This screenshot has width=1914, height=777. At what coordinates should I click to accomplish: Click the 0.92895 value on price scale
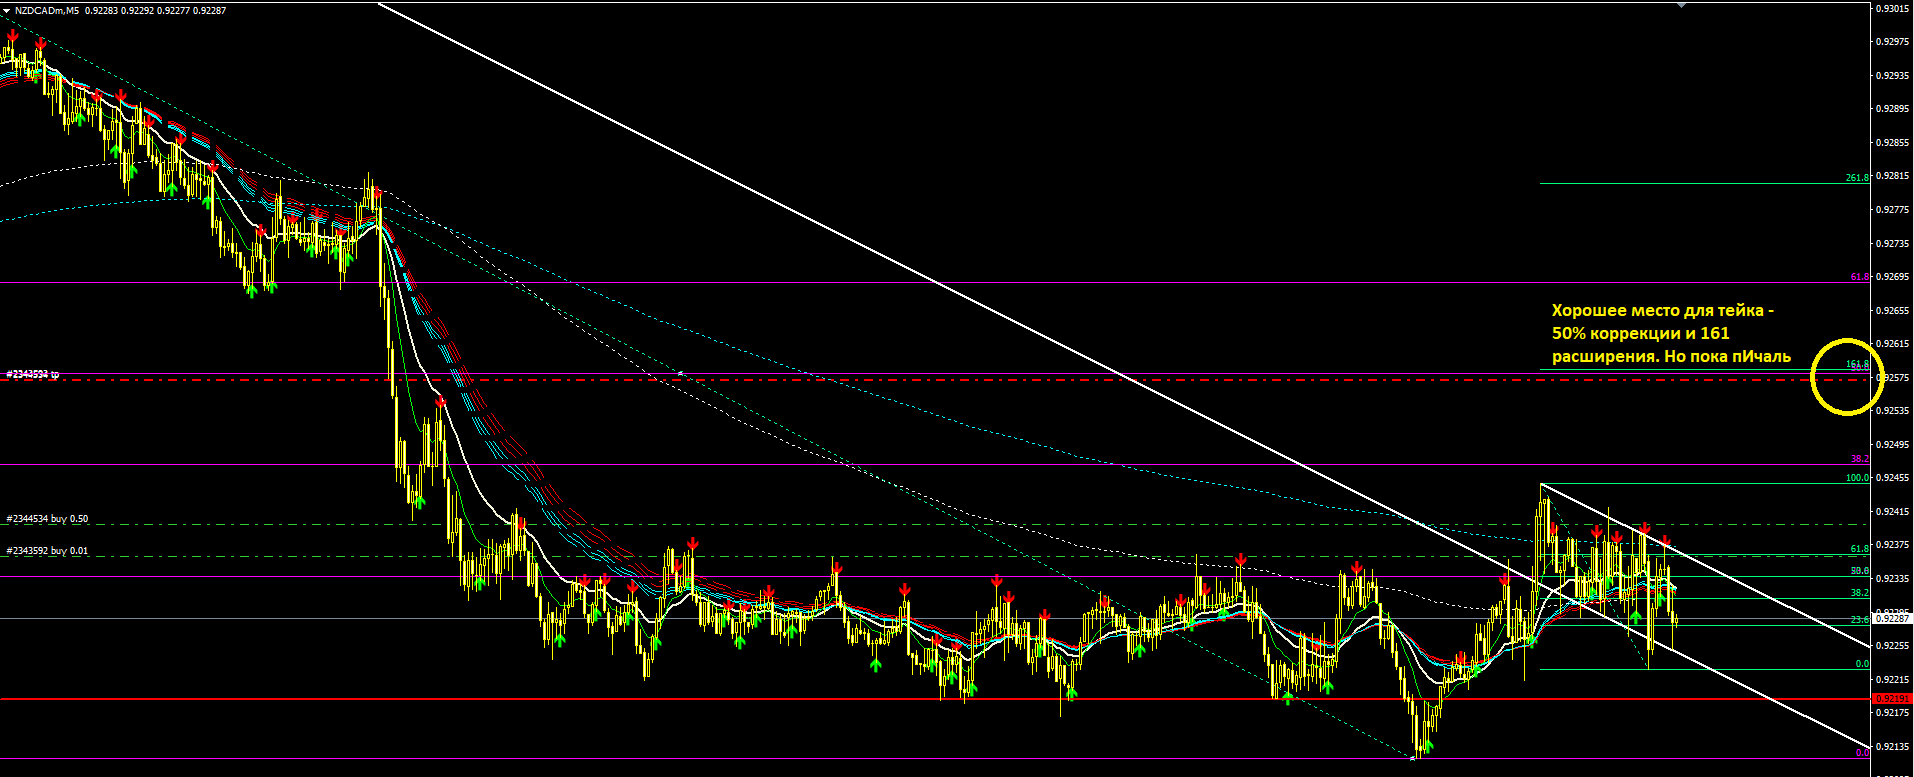coord(1892,109)
